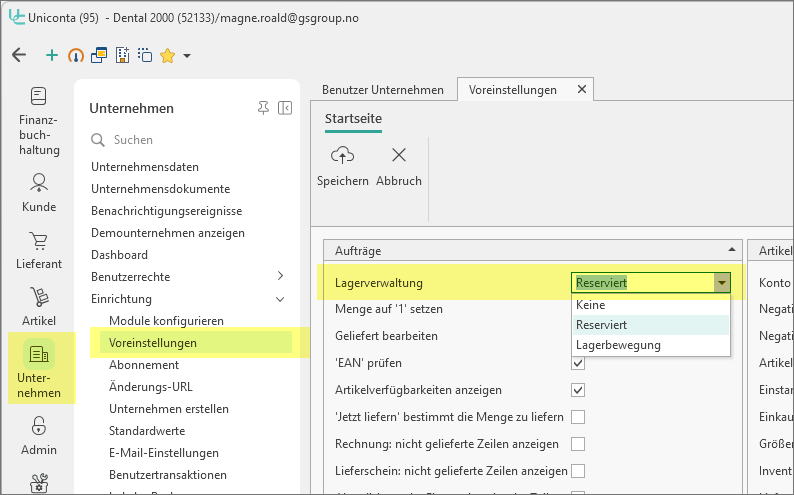
Task: Open the calculator sheet toolbar icon
Action: (x=123, y=55)
